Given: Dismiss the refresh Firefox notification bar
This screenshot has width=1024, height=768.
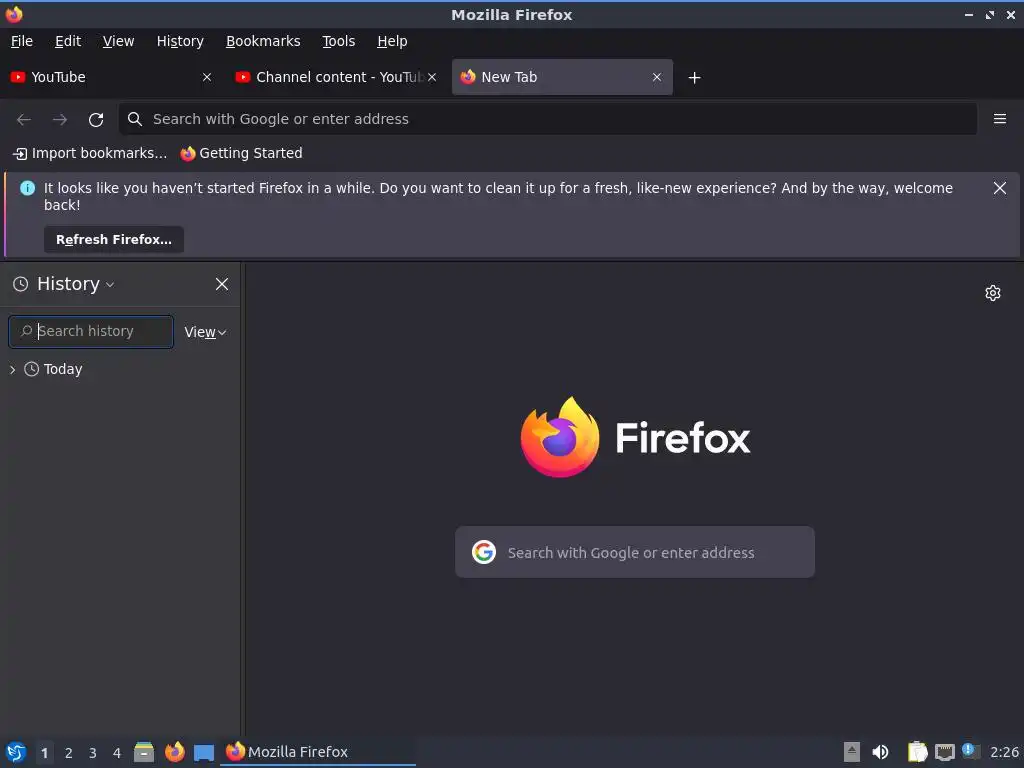Looking at the screenshot, I should point(999,188).
